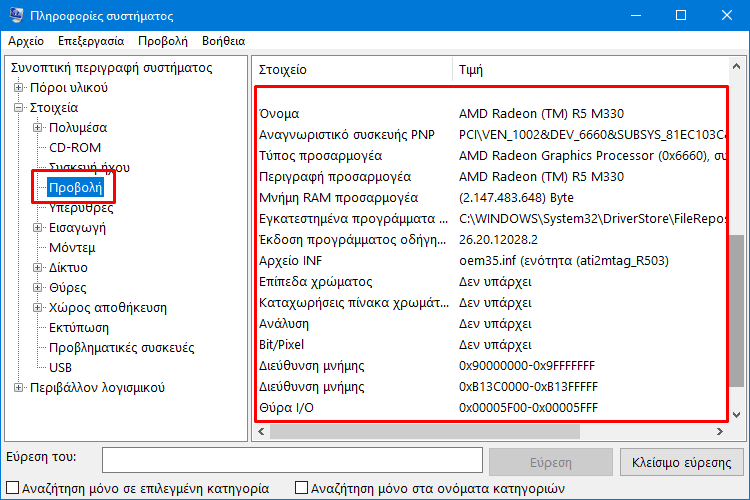Maximize the Πληροφορίες συστήματος window
750x500 pixels.
point(681,15)
